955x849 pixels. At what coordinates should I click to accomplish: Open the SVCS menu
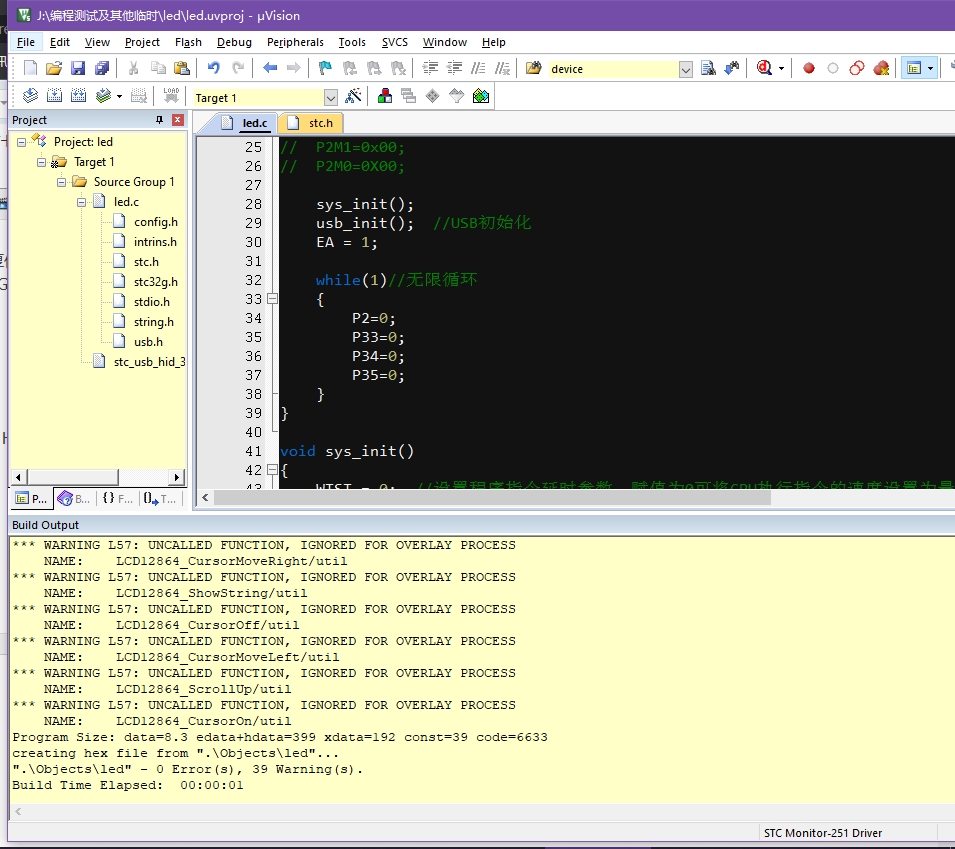tap(395, 42)
